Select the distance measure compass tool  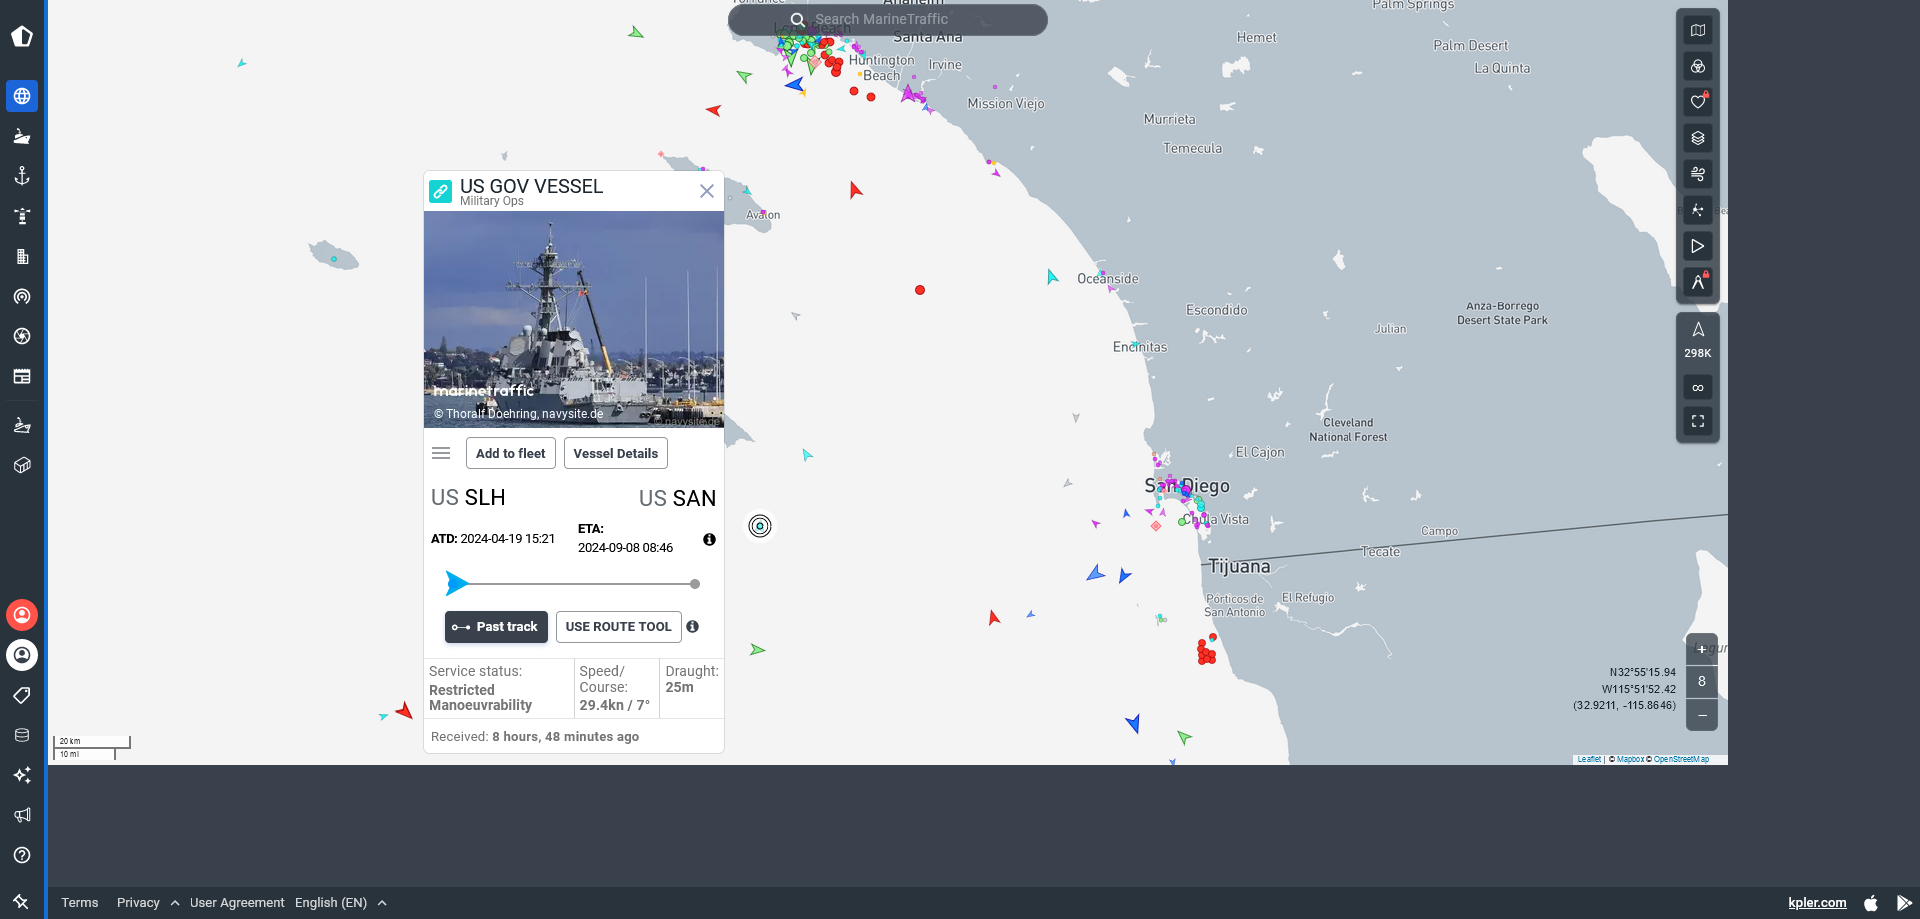tap(1698, 282)
